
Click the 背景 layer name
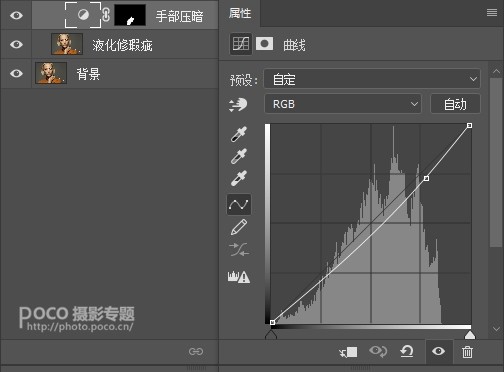click(88, 74)
